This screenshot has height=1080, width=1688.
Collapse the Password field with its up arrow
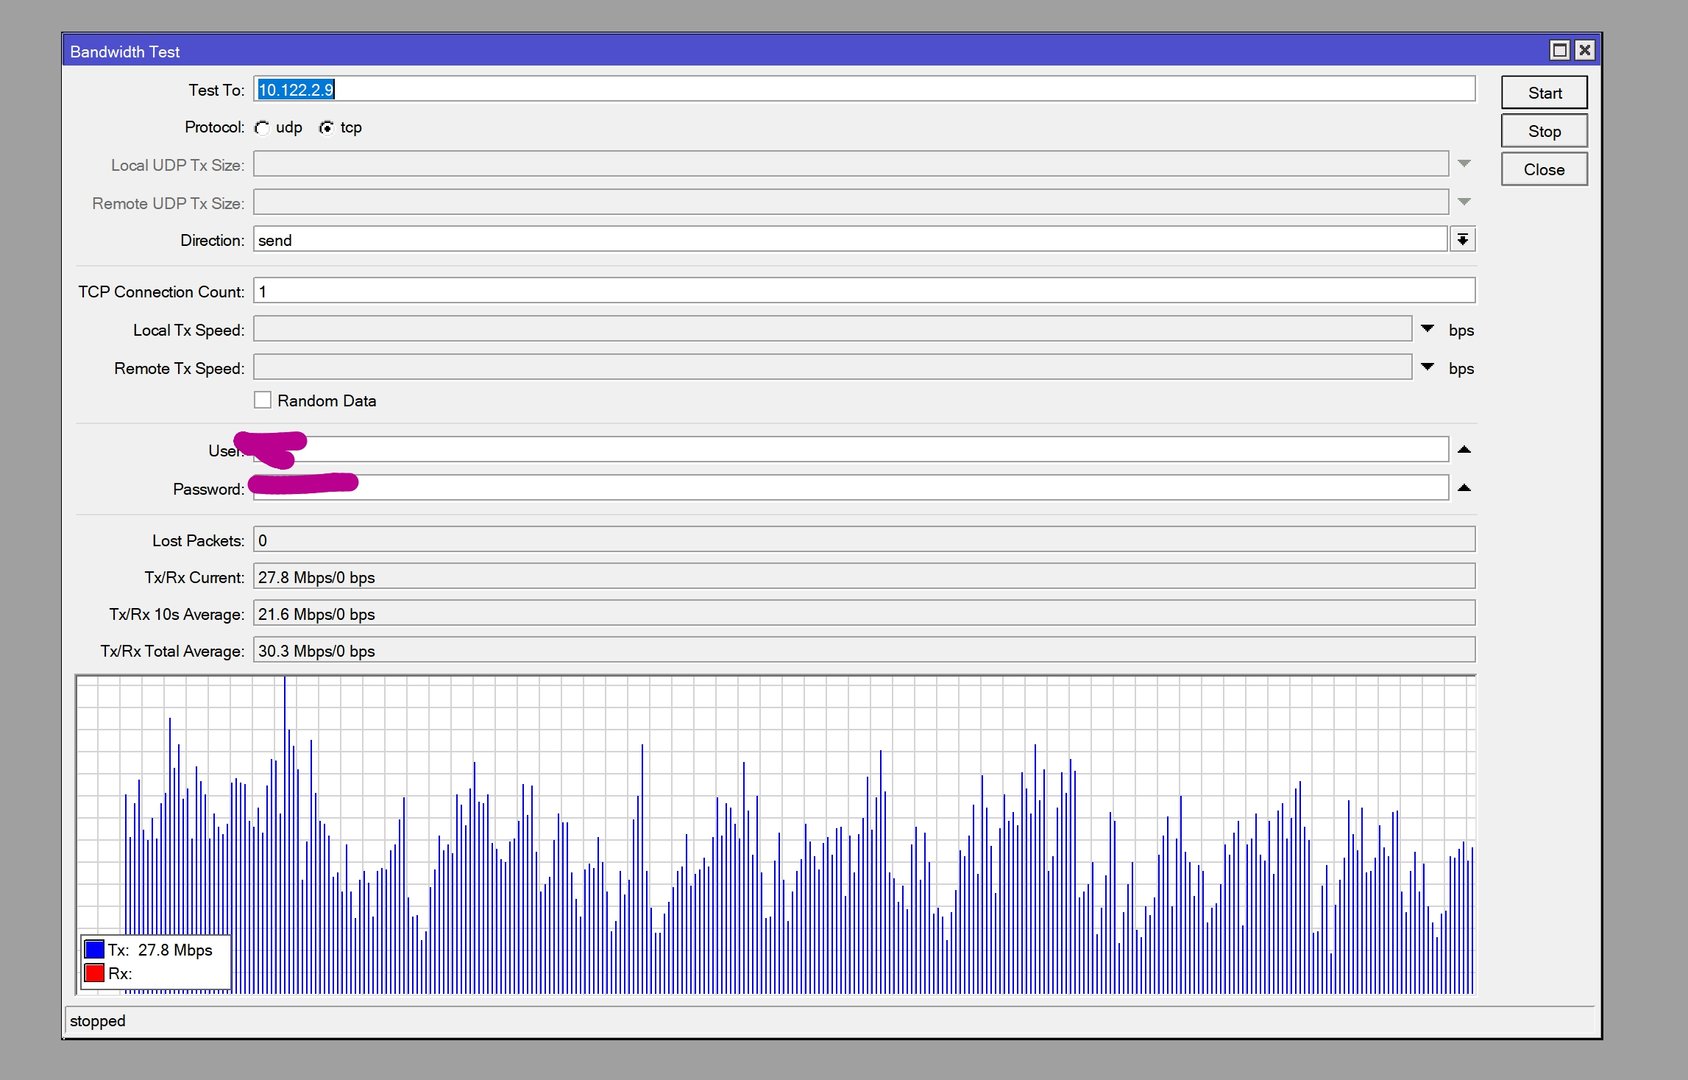coord(1464,488)
